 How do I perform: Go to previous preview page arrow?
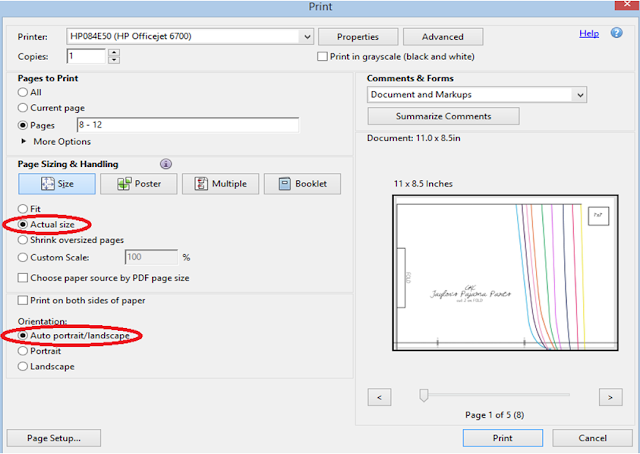[x=379, y=397]
